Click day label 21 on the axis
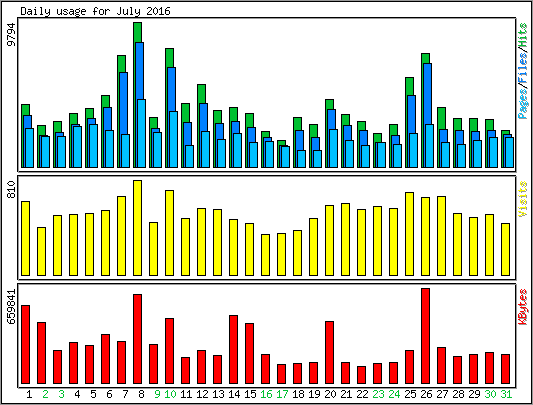 346,394
